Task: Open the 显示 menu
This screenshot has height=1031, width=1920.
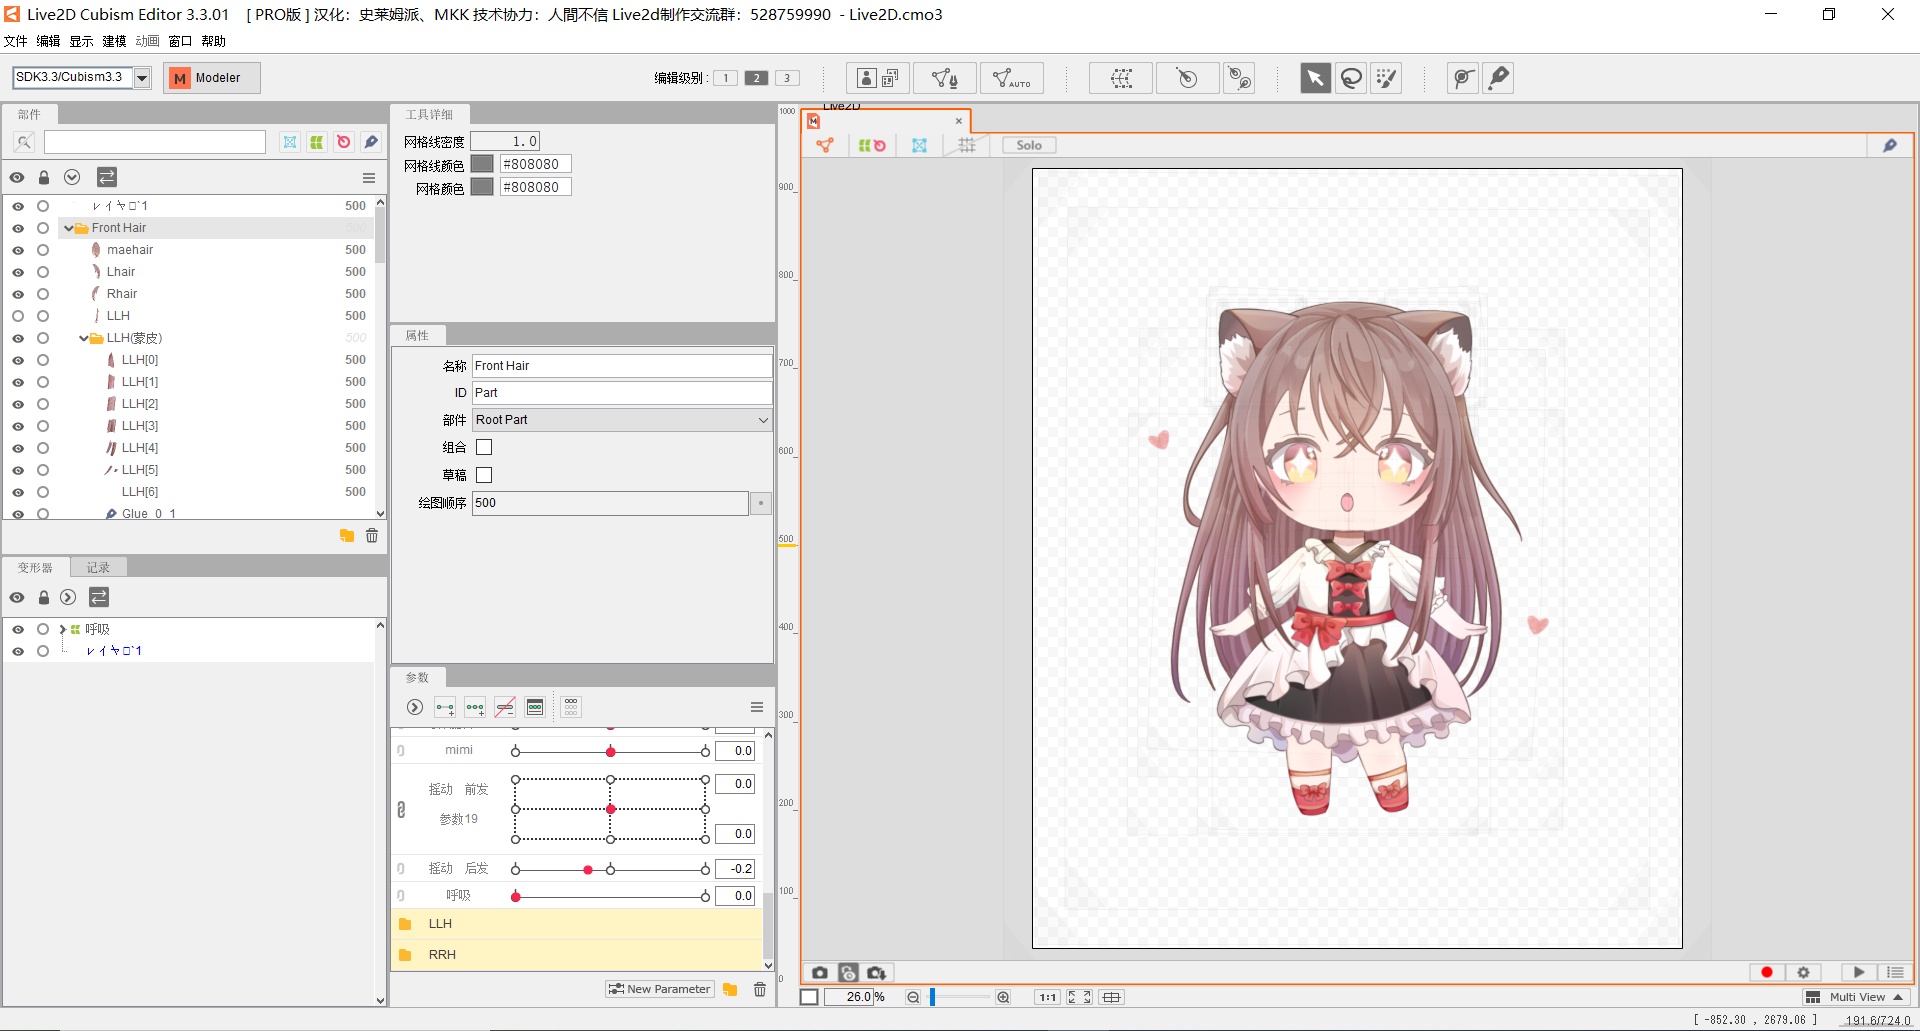Action: click(x=81, y=41)
